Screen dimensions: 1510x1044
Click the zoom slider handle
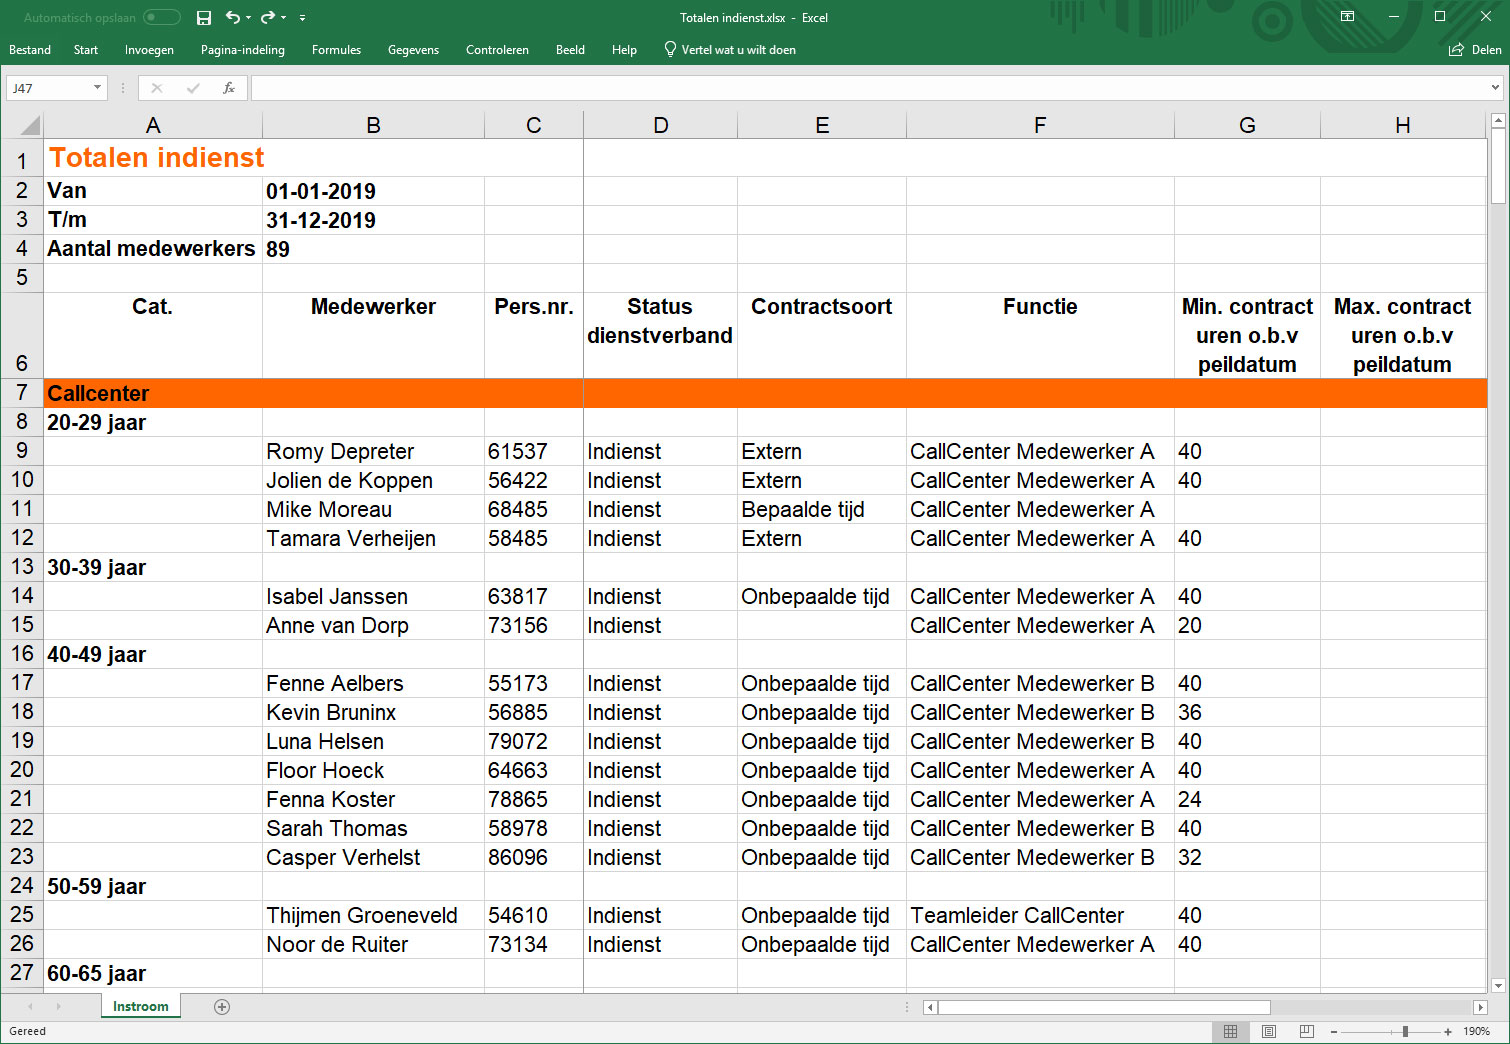(1405, 1031)
